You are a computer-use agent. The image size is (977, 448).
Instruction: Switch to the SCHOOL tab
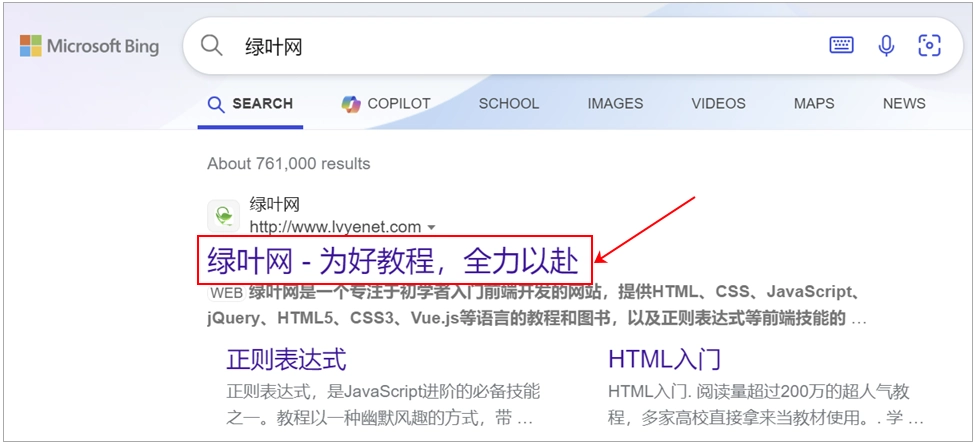(x=508, y=104)
